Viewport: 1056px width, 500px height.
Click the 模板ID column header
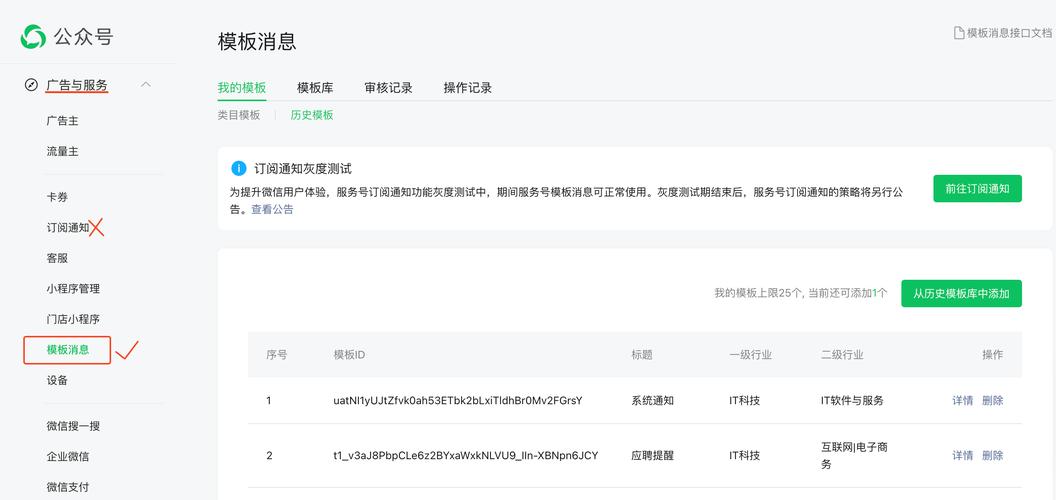point(350,354)
